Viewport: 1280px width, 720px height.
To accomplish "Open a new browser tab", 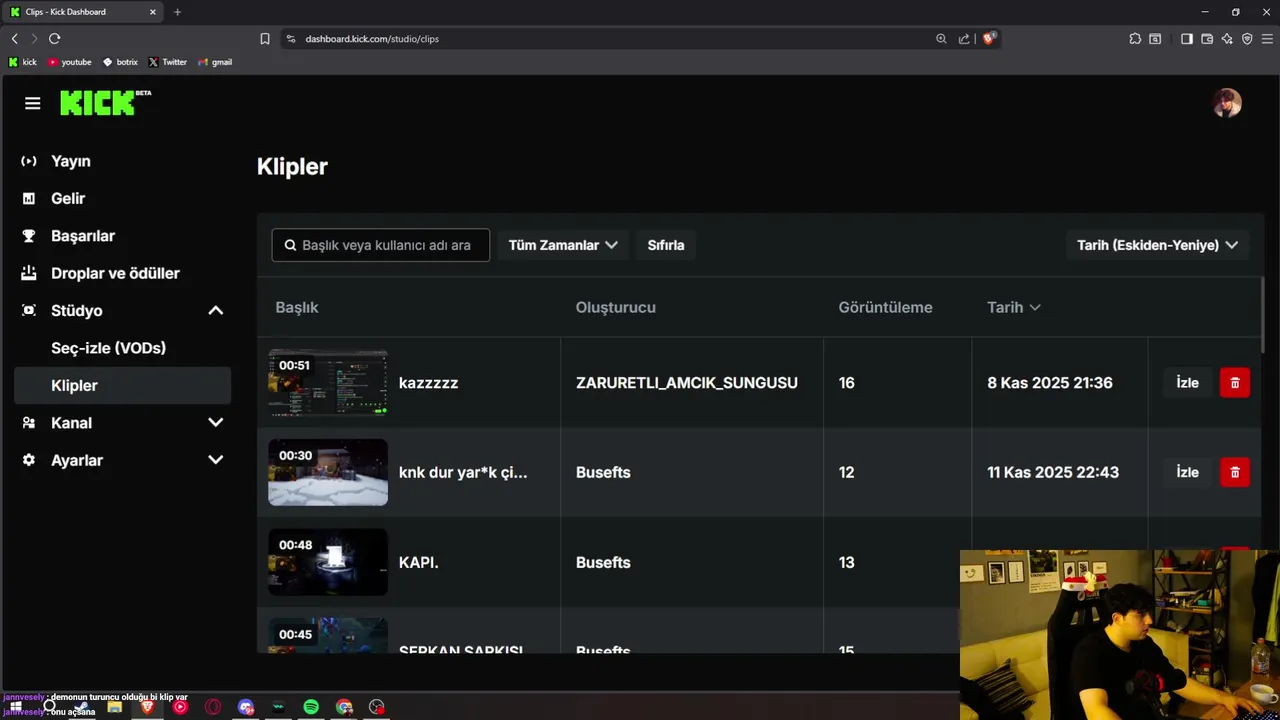I will coord(178,12).
